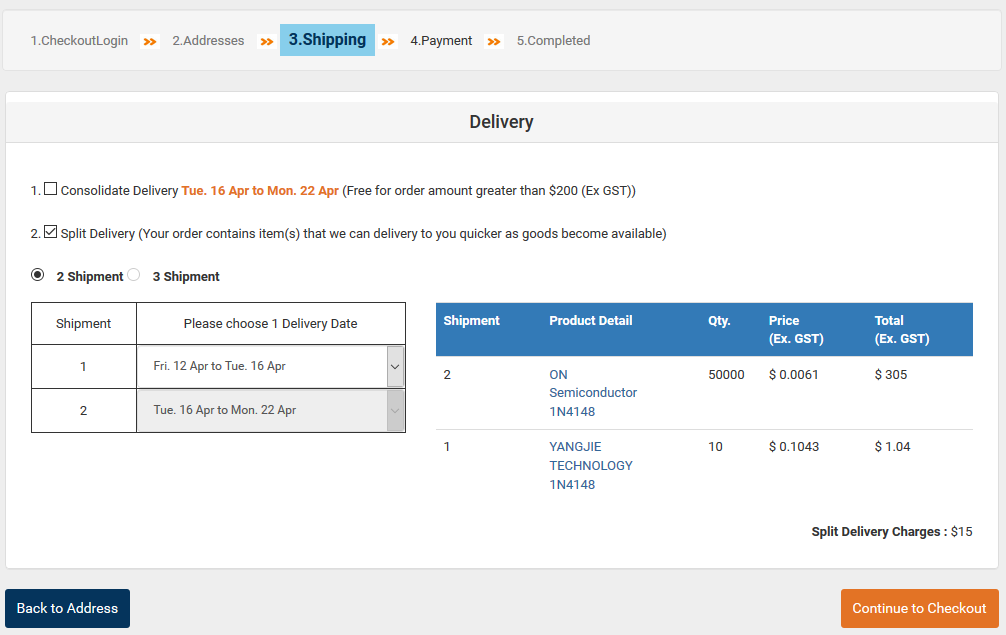Image resolution: width=1006 pixels, height=635 pixels.
Task: Select the 3 Shipment radio button
Action: [133, 274]
